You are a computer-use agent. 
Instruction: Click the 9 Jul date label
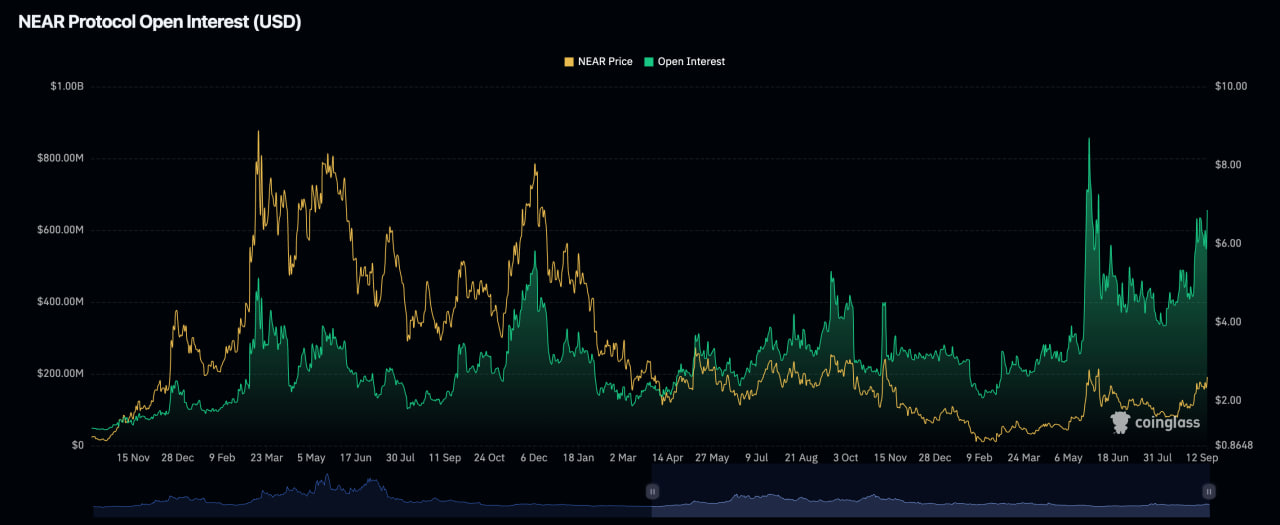coord(756,458)
